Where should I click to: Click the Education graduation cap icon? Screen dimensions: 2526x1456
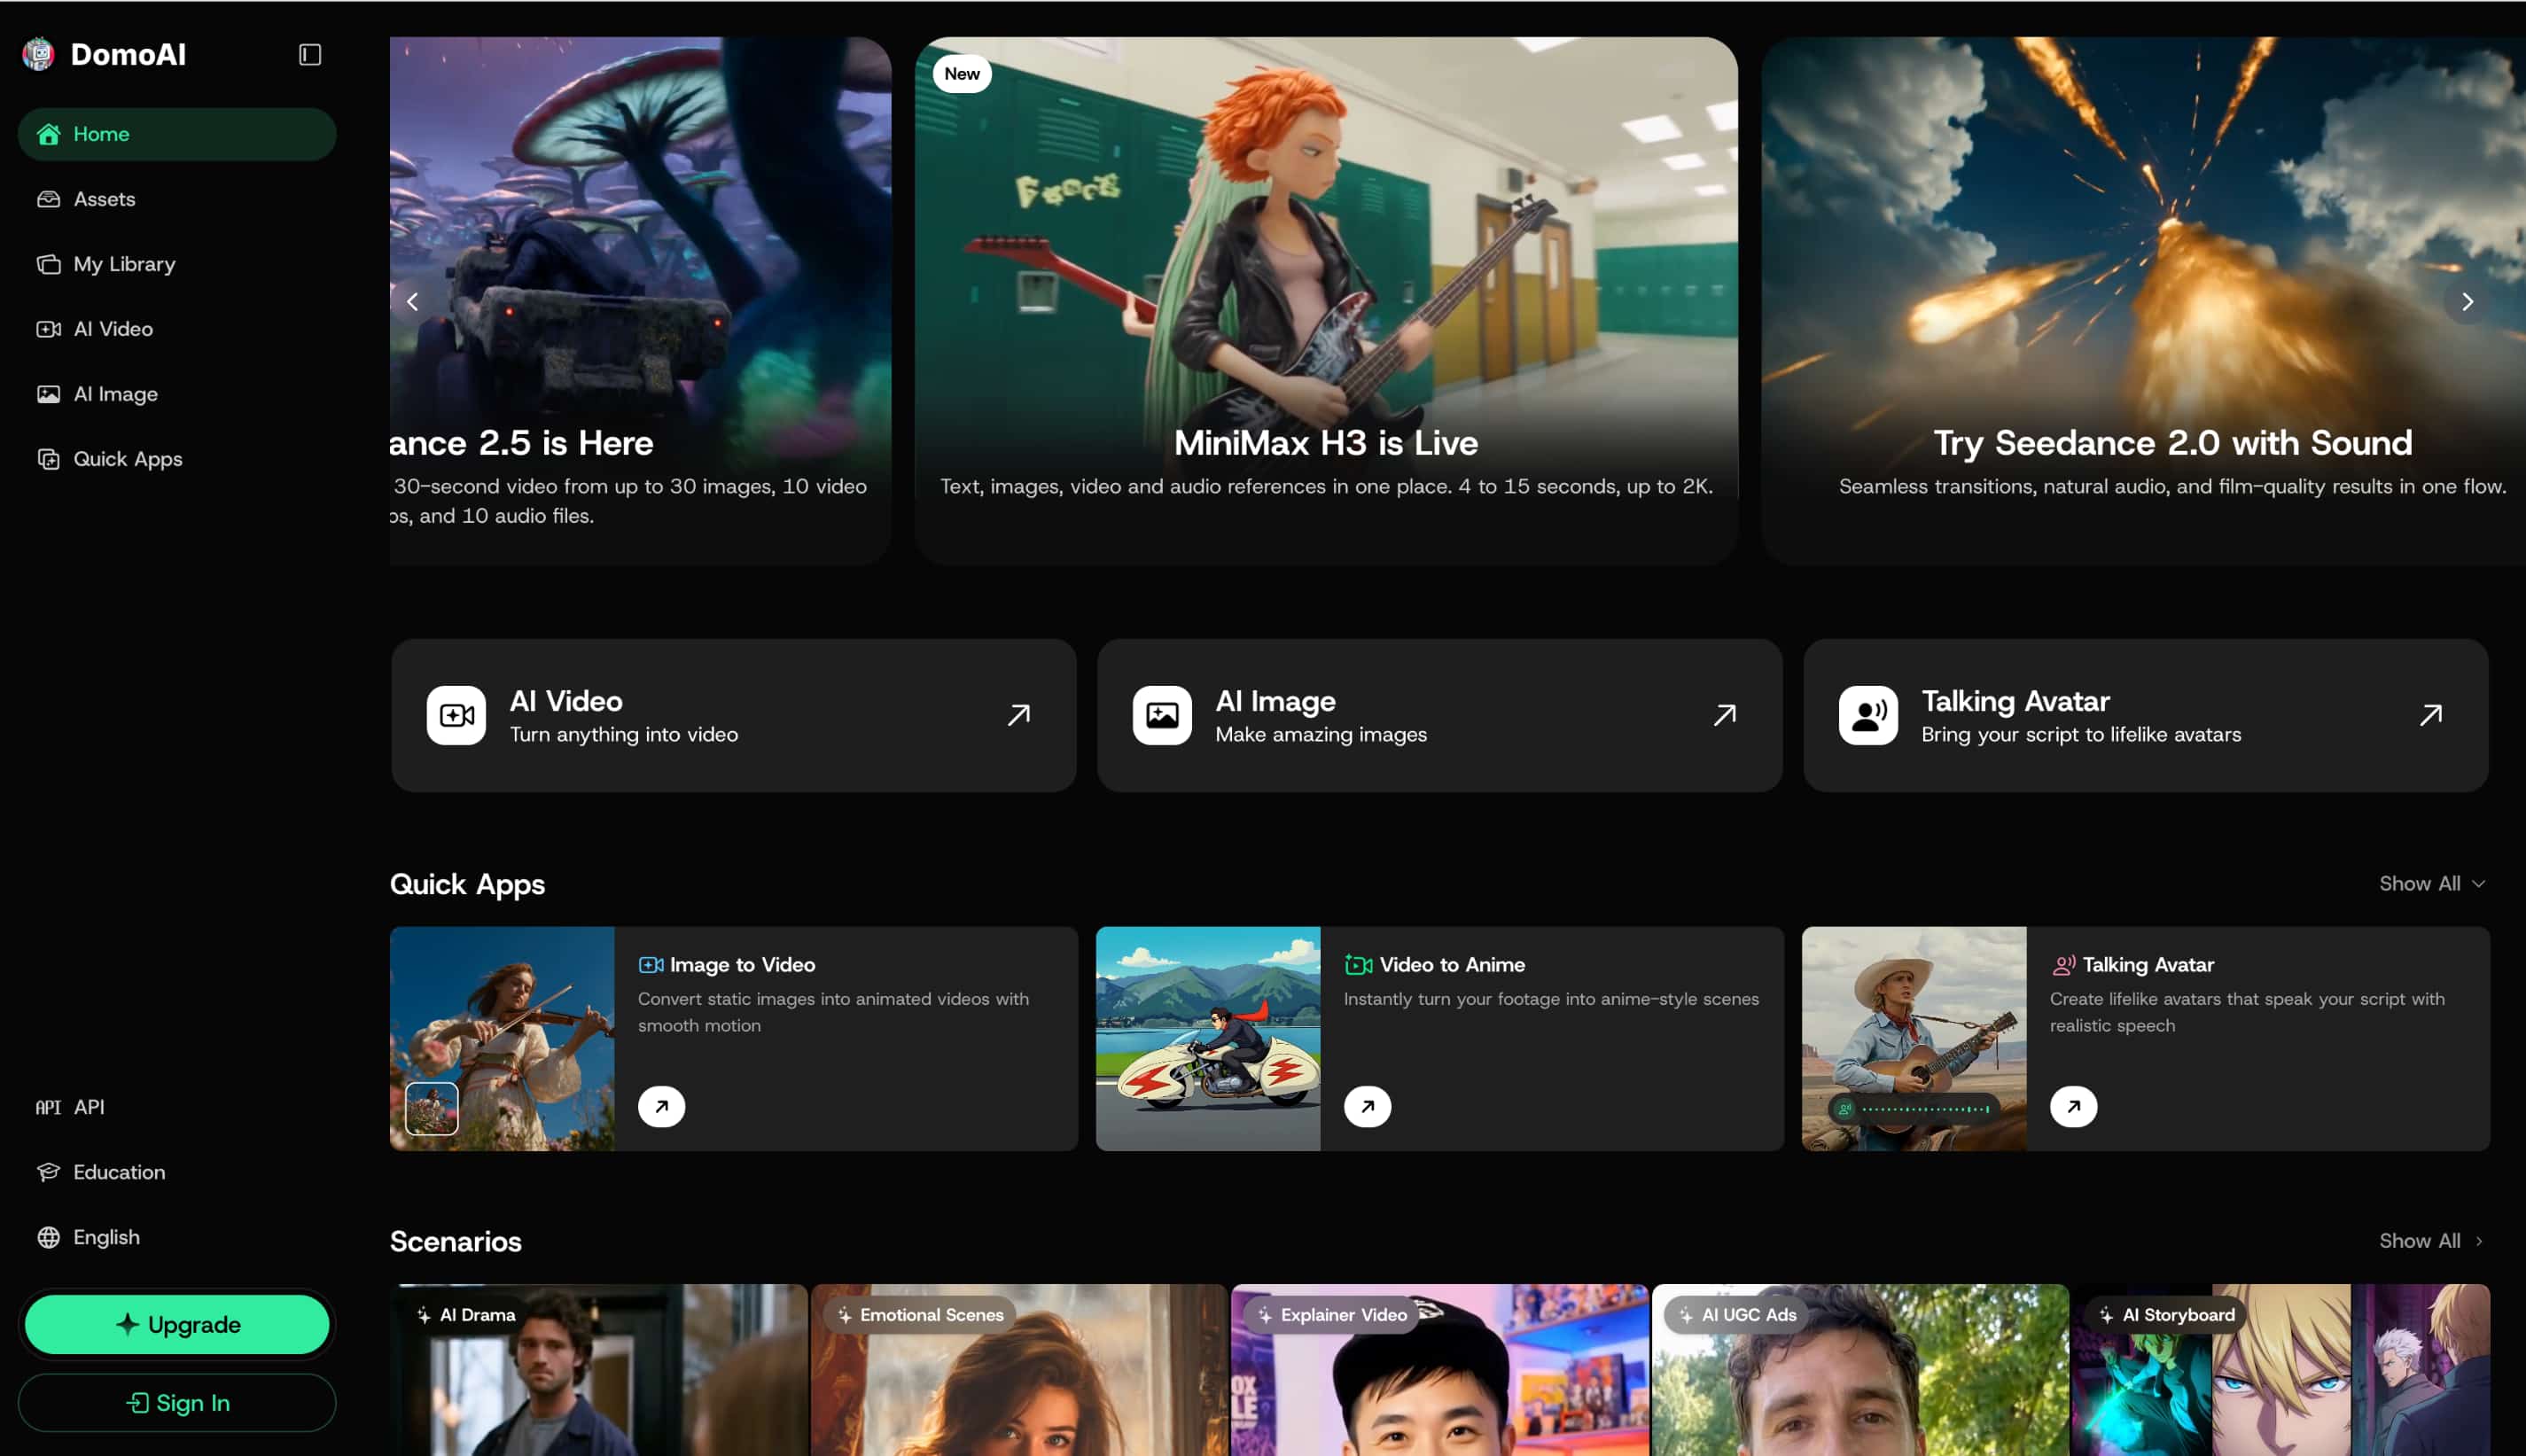pos(48,1172)
